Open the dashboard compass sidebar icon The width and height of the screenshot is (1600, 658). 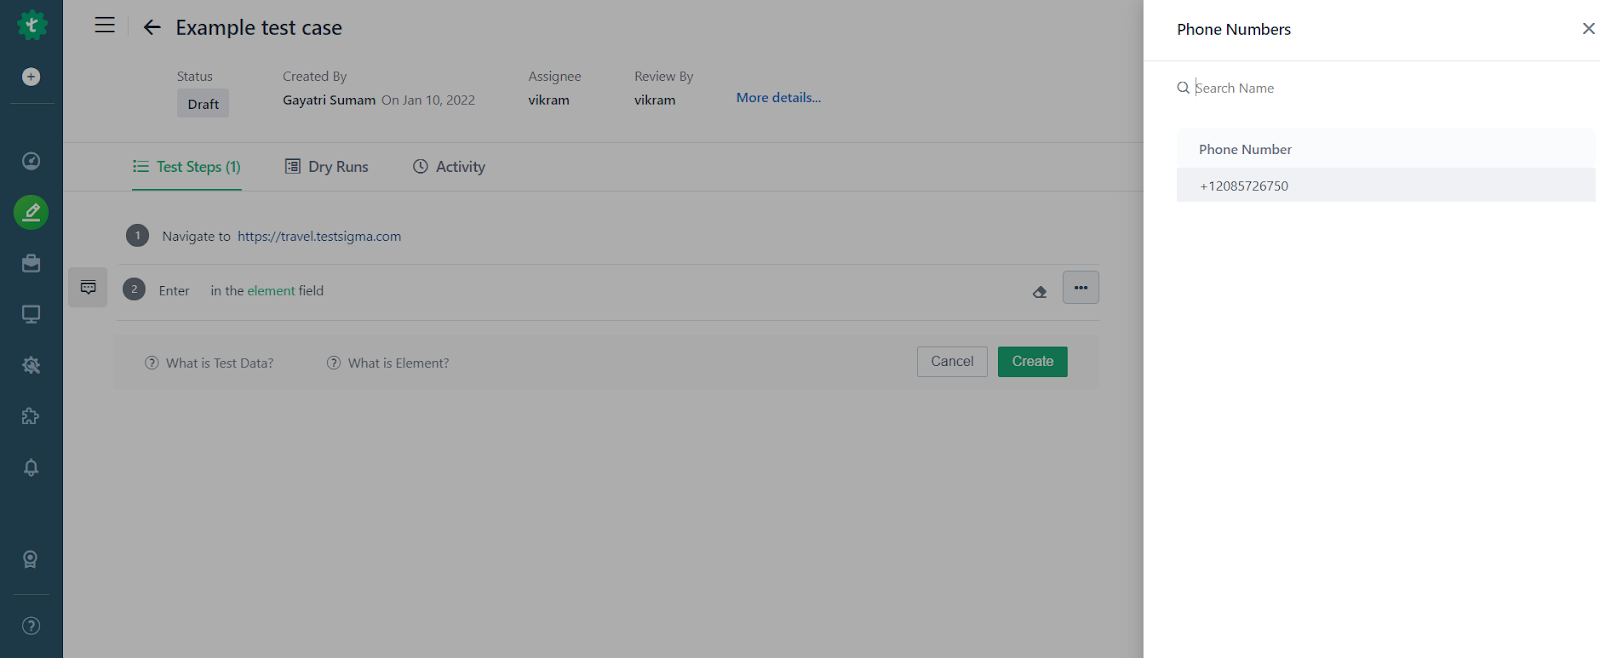(31, 161)
